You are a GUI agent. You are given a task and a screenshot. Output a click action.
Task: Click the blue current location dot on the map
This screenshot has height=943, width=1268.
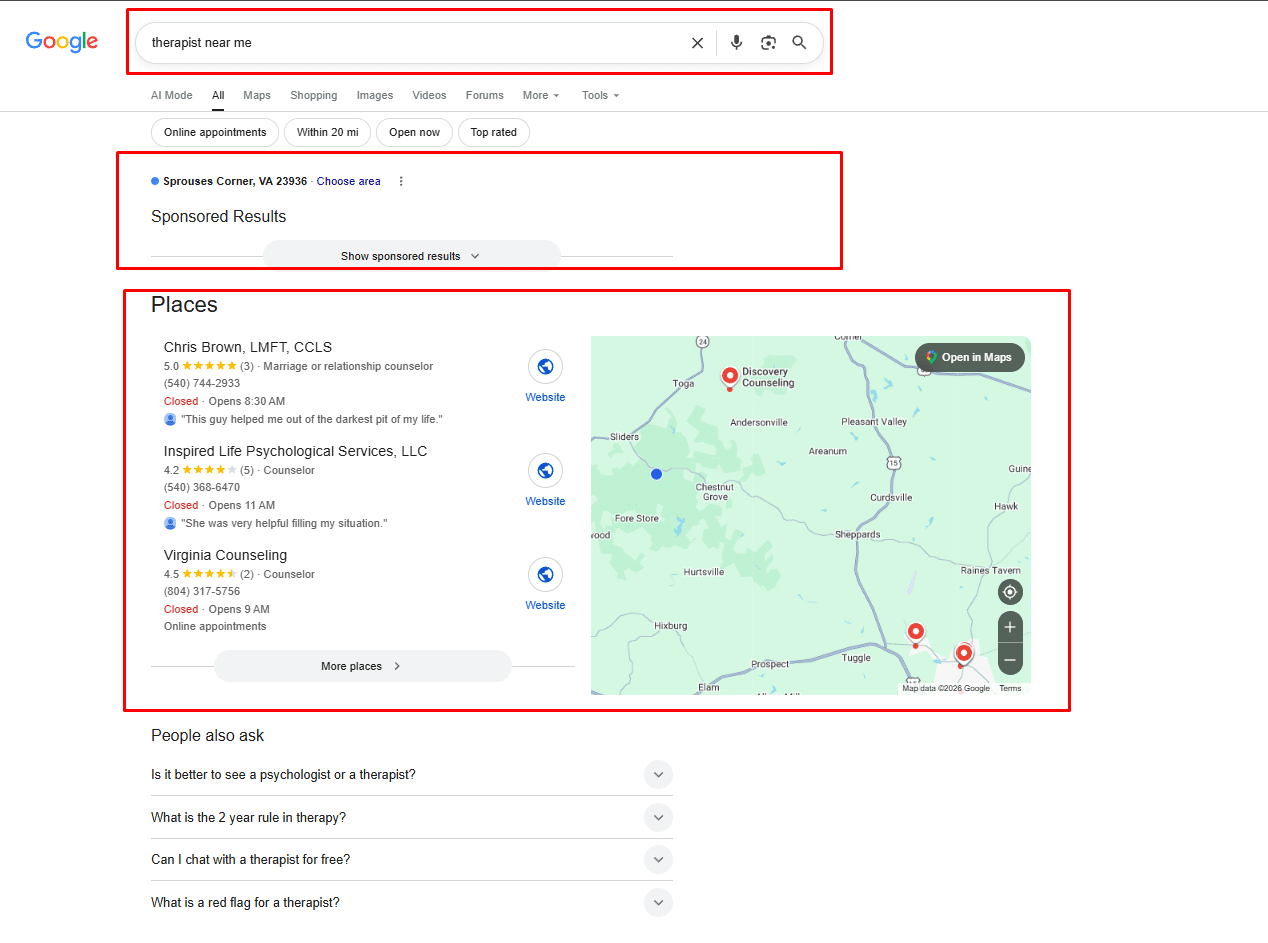pyautogui.click(x=656, y=474)
